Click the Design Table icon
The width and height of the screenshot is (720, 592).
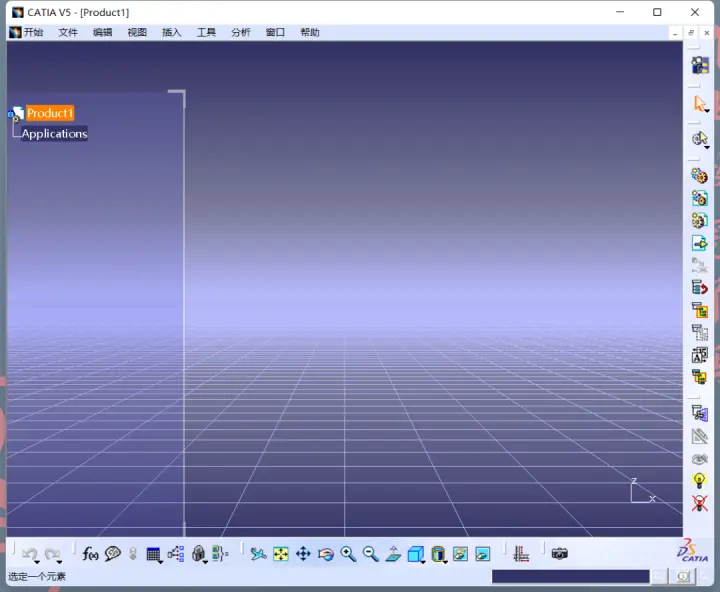point(153,554)
